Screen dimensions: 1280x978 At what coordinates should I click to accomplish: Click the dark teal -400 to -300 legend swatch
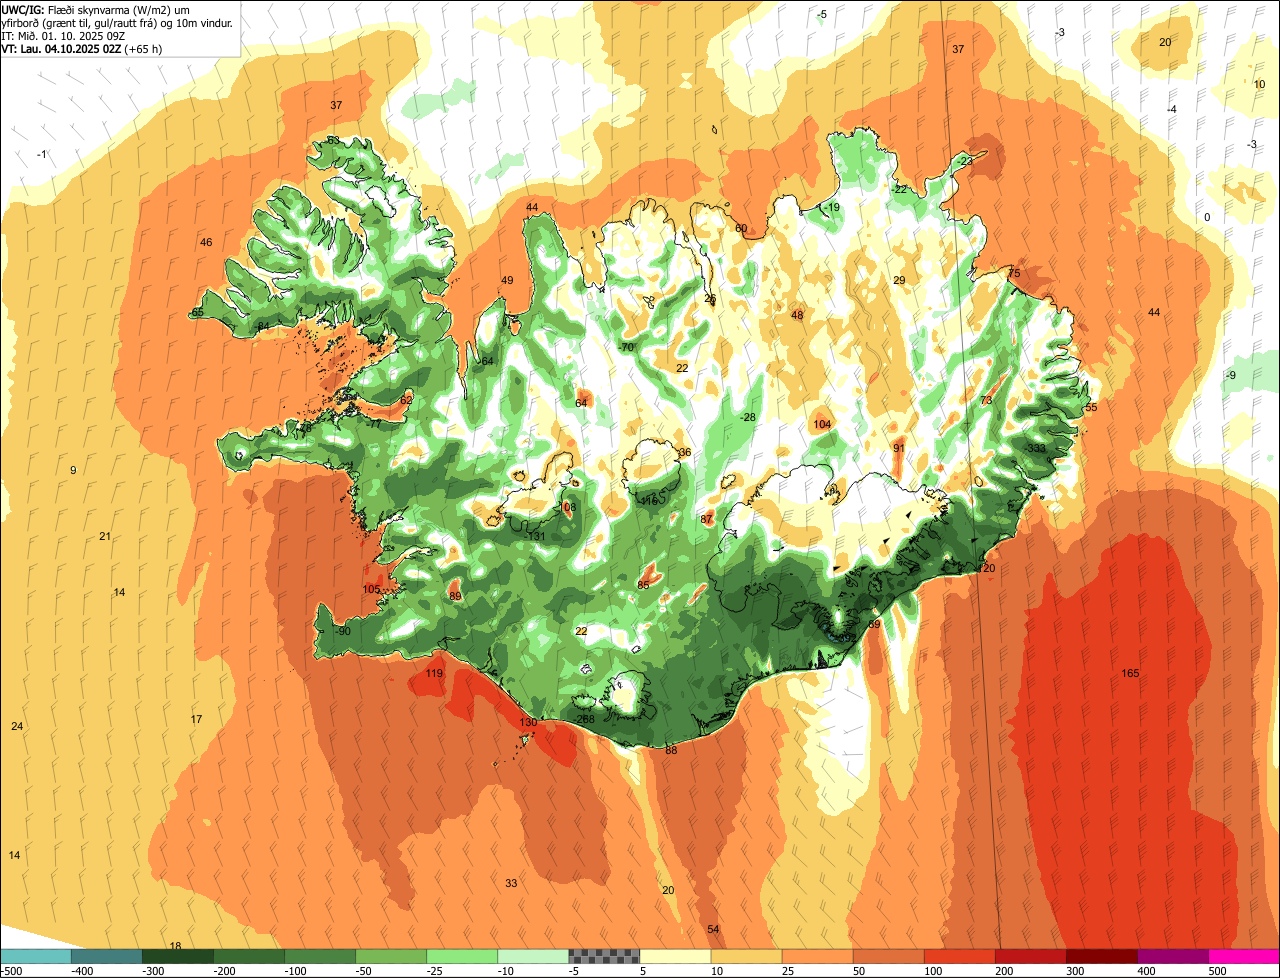click(x=106, y=956)
